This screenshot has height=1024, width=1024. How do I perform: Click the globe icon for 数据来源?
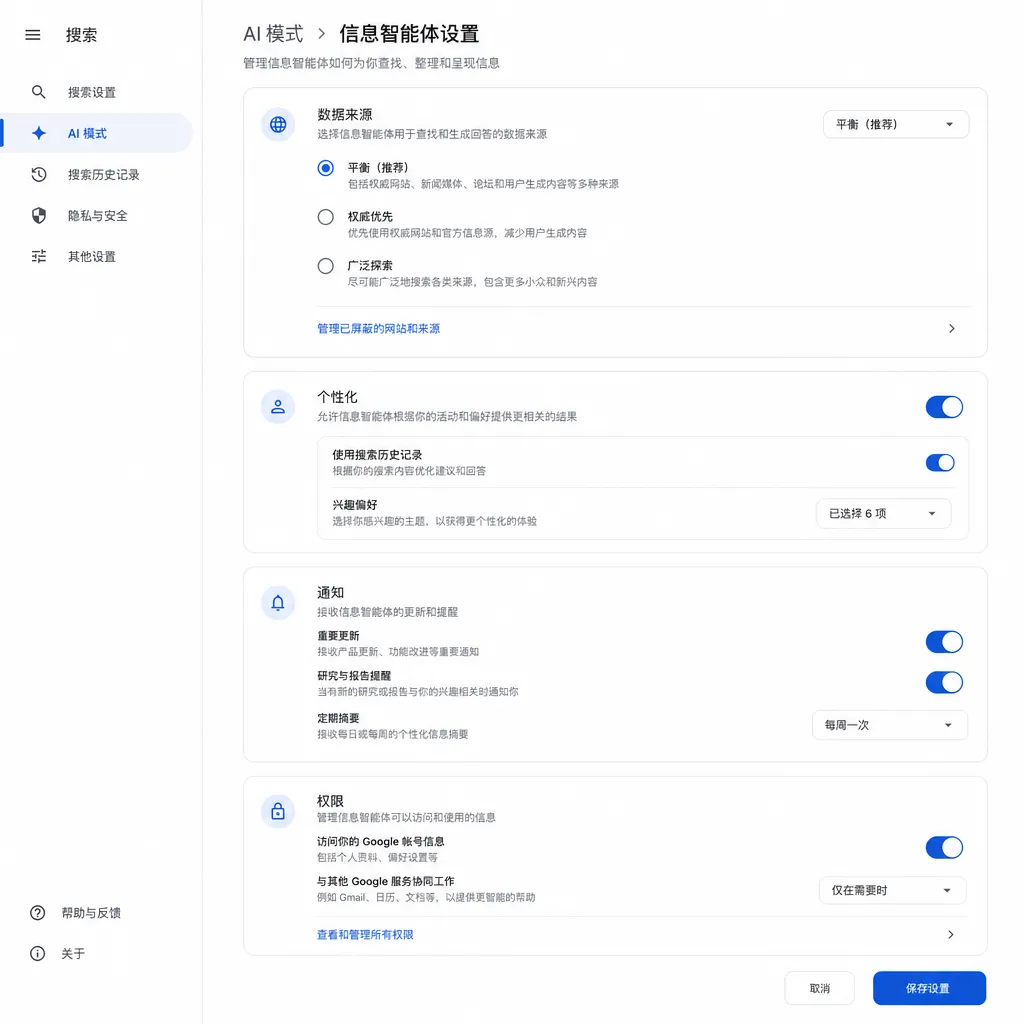pos(278,124)
